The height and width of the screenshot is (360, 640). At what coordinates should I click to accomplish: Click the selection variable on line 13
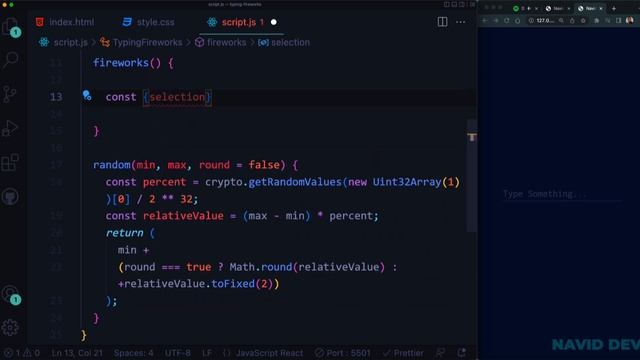177,97
